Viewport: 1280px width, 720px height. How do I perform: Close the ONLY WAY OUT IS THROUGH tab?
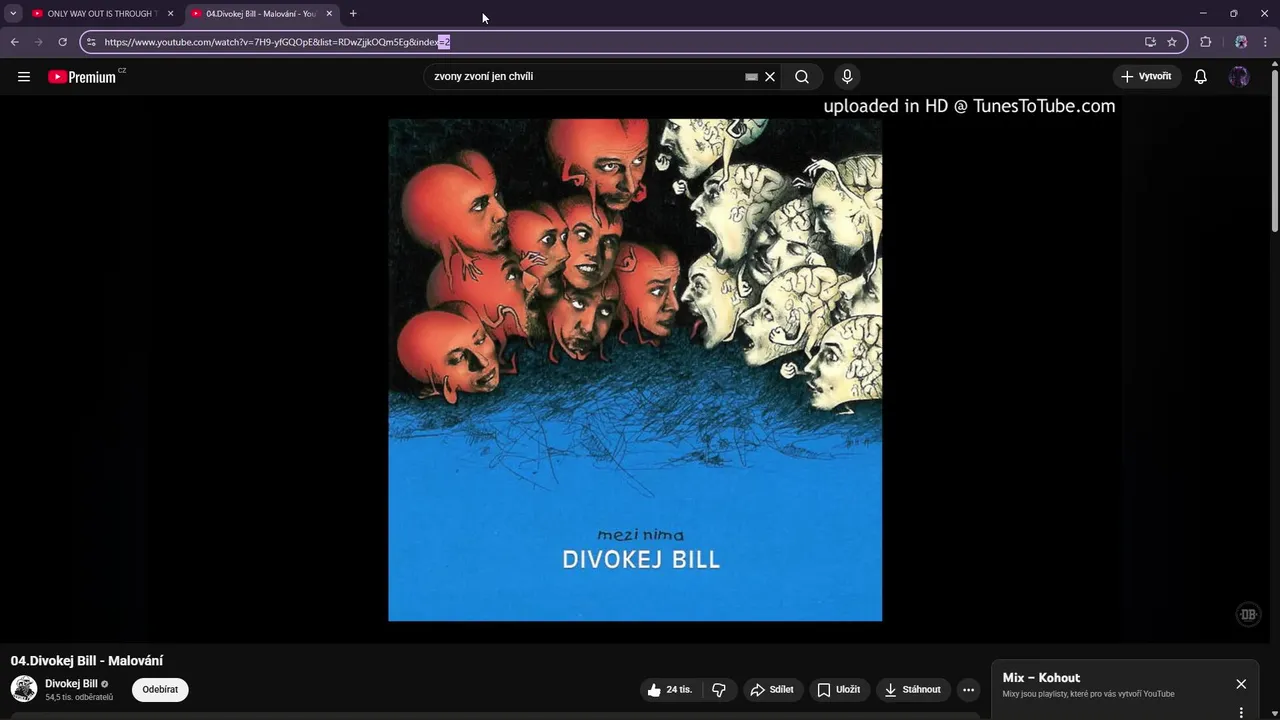pos(170,14)
